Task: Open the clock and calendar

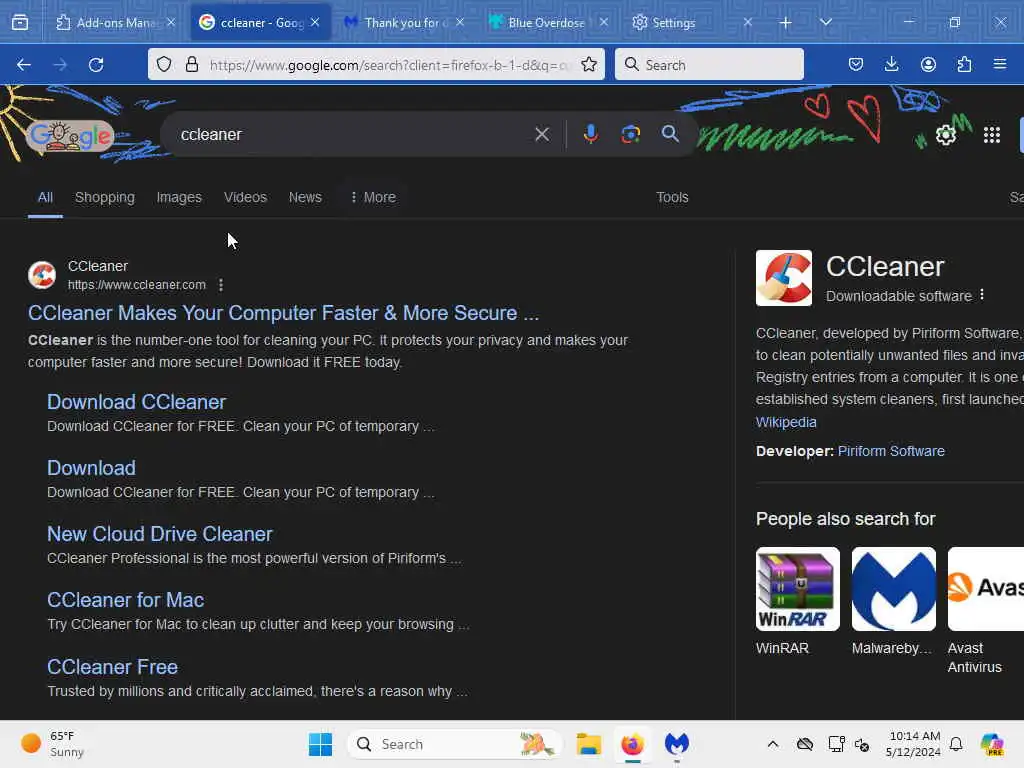Action: tap(913, 744)
